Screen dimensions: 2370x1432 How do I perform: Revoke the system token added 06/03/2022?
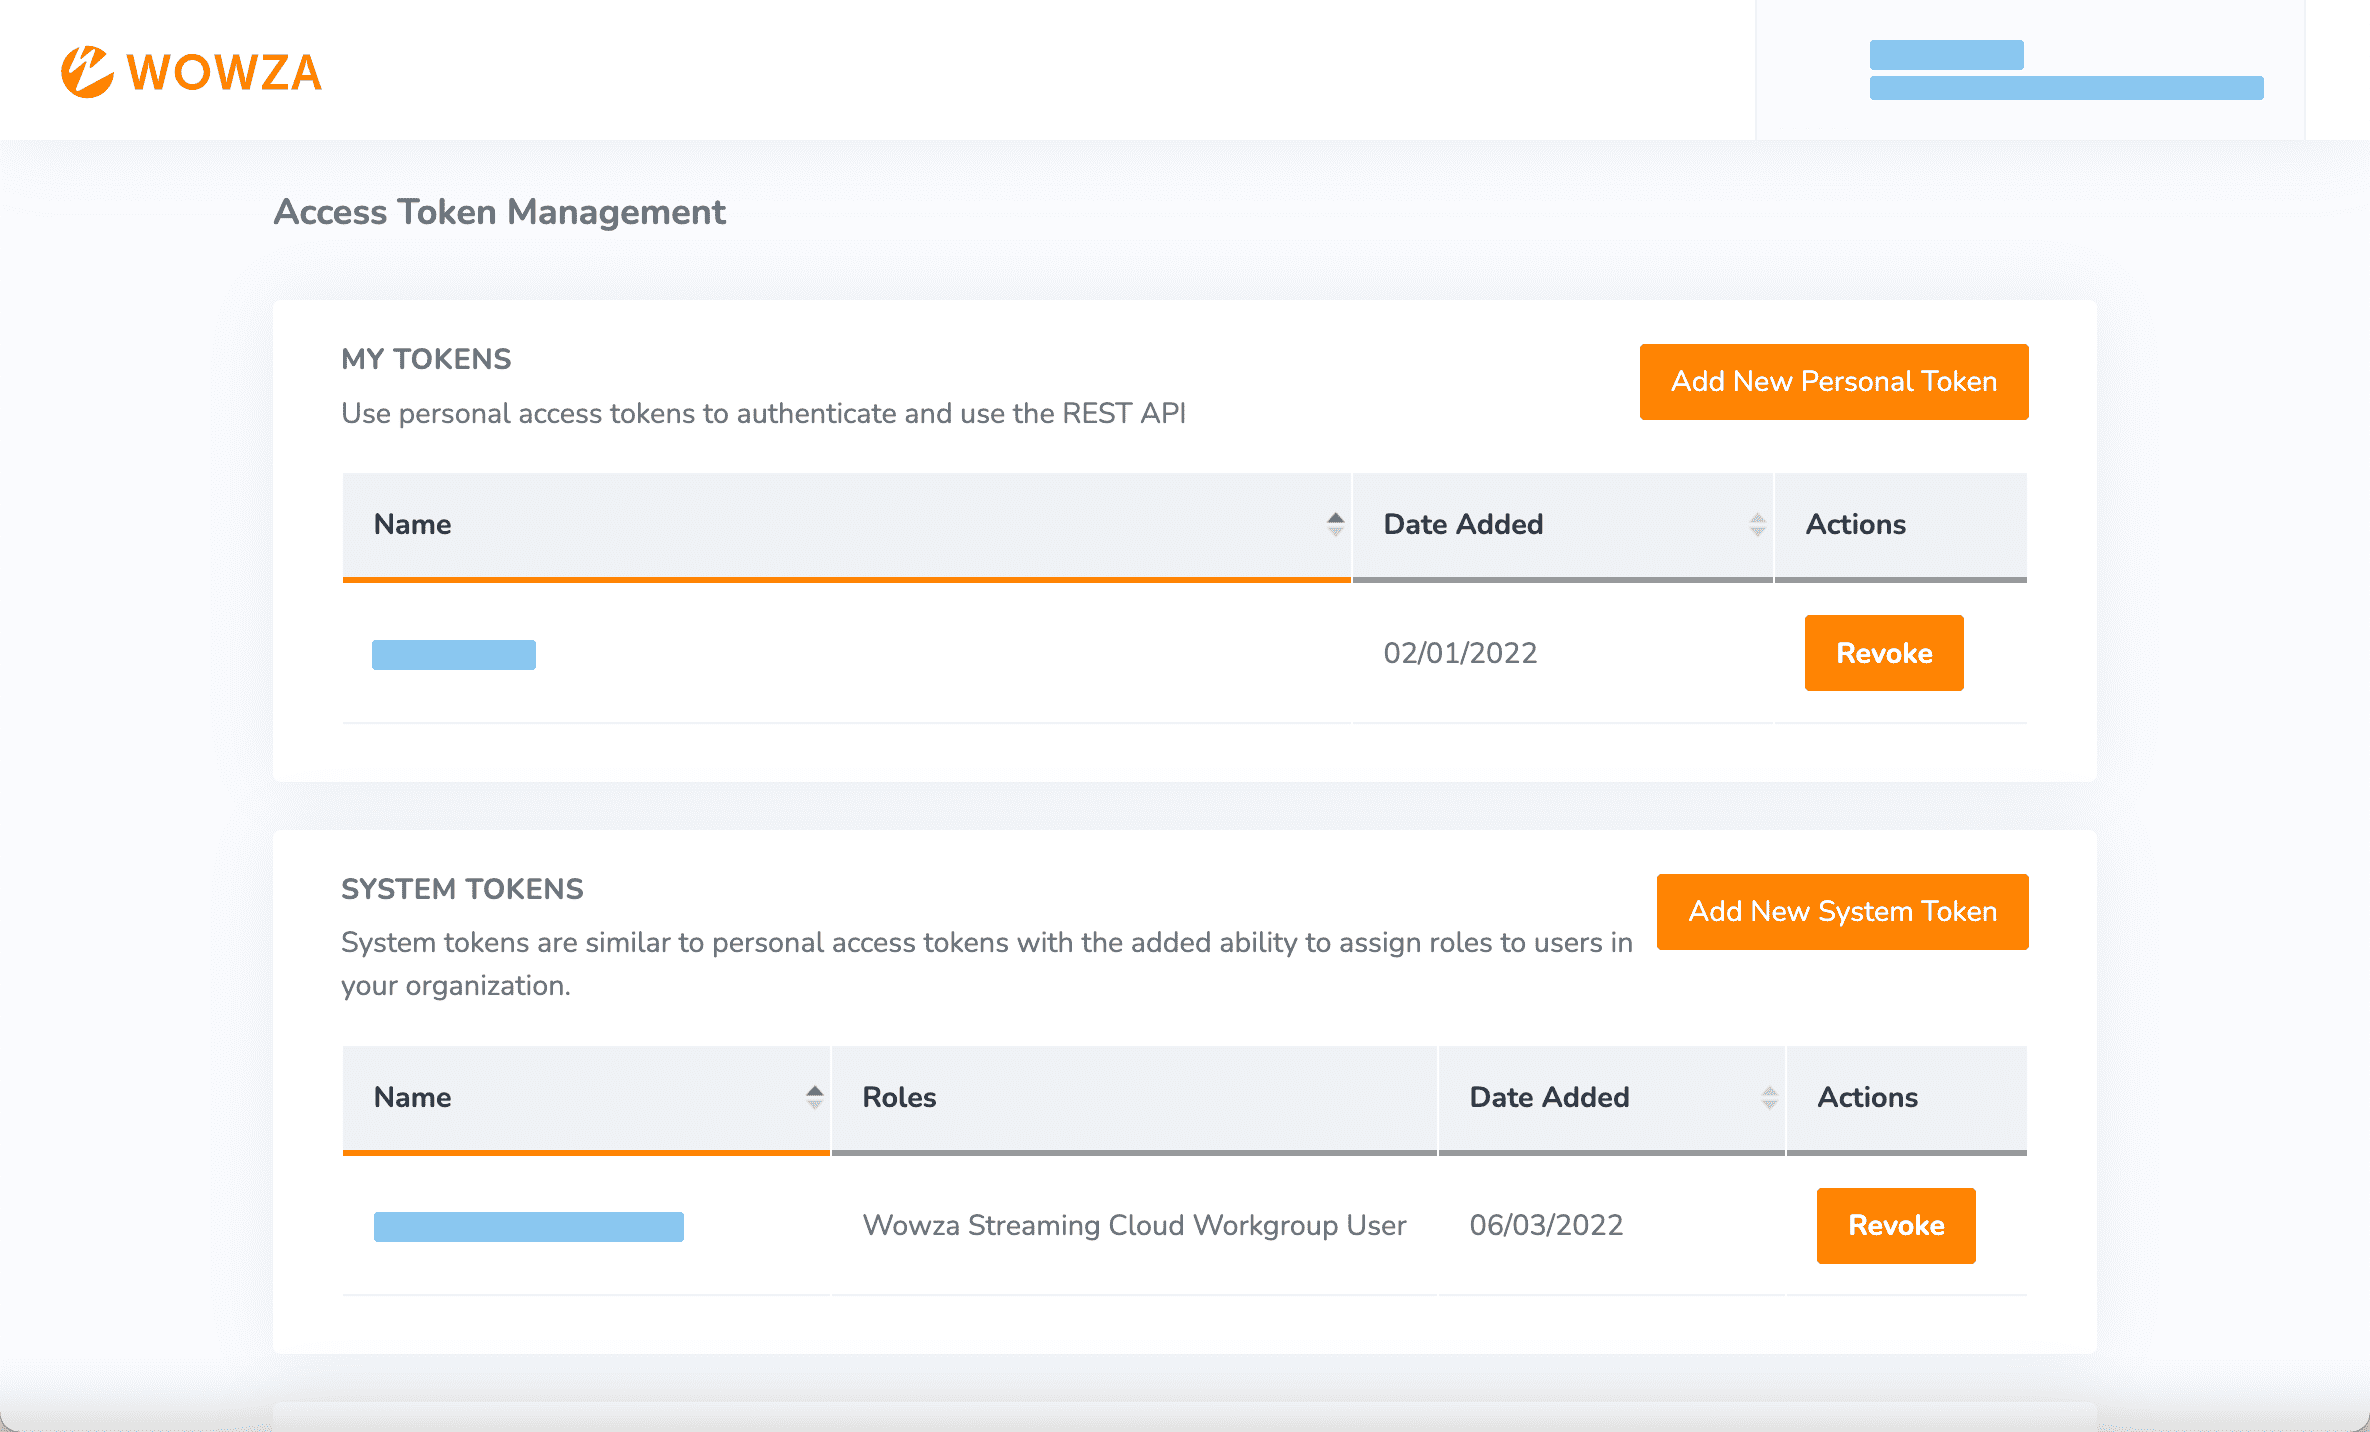(1895, 1225)
